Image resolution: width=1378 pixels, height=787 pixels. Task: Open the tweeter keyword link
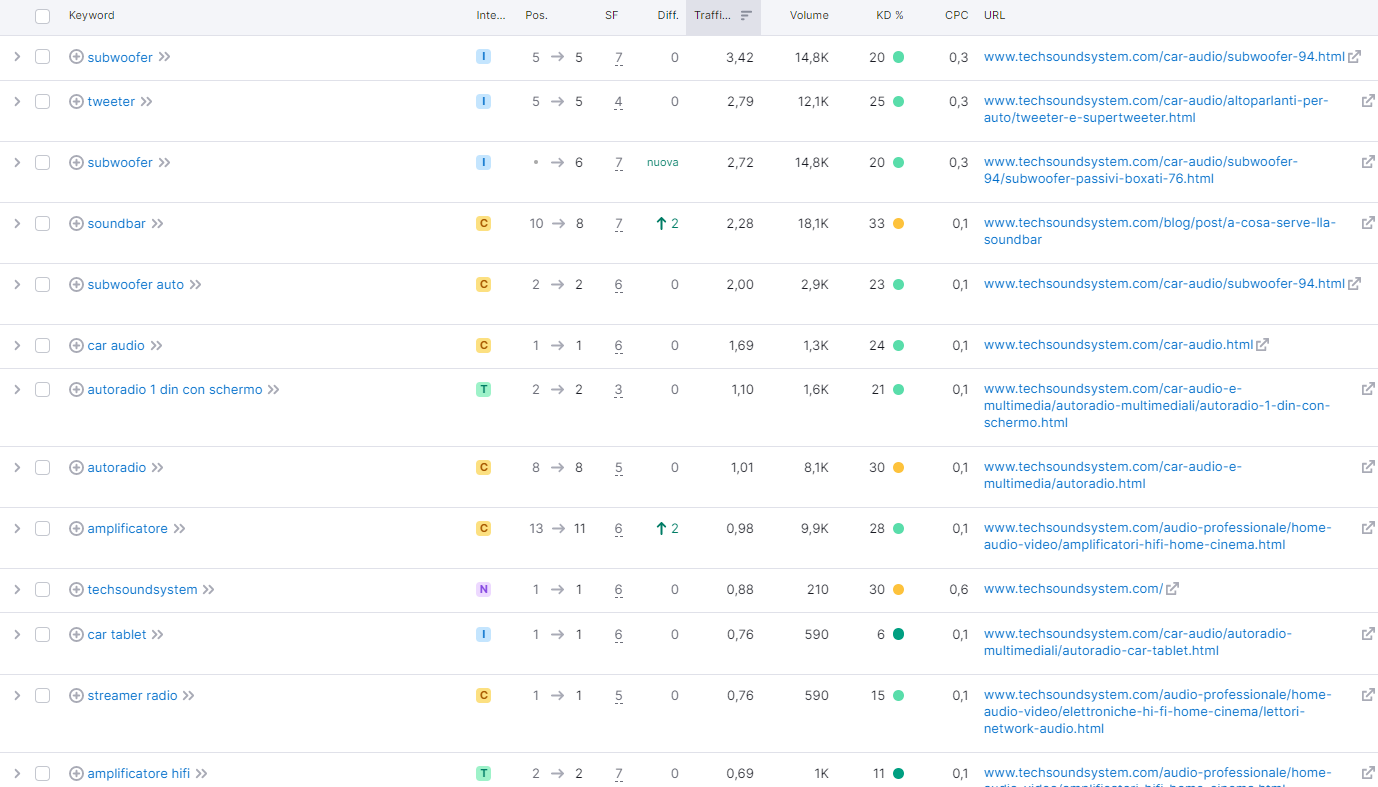(x=111, y=101)
